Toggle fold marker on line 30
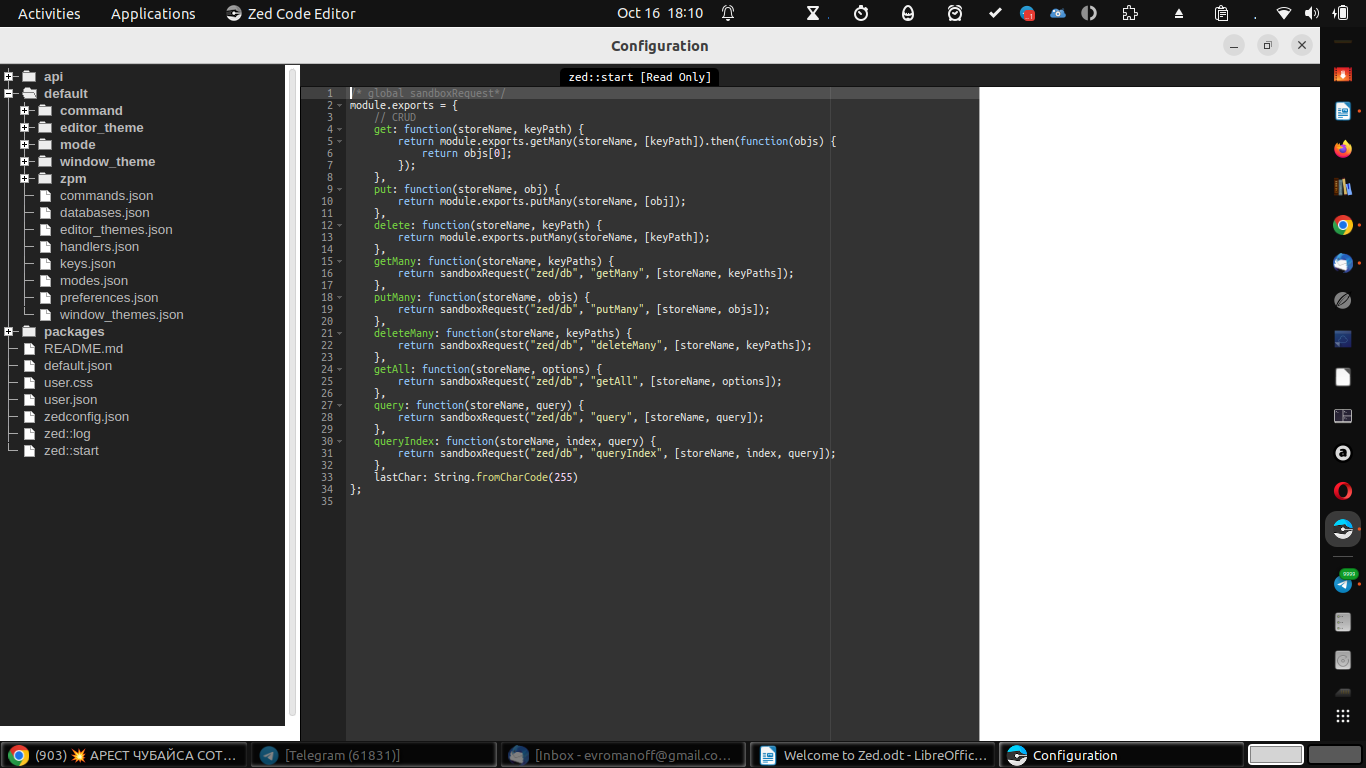The width and height of the screenshot is (1366, 768). tap(340, 441)
